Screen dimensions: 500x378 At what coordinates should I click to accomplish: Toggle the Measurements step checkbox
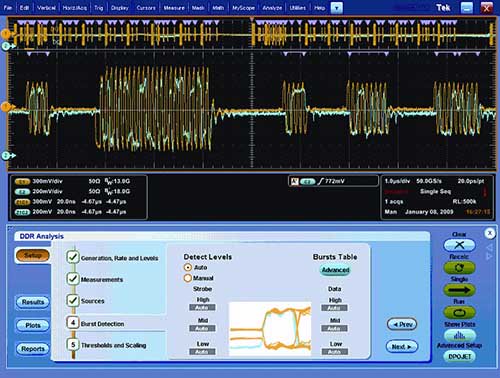coord(73,279)
